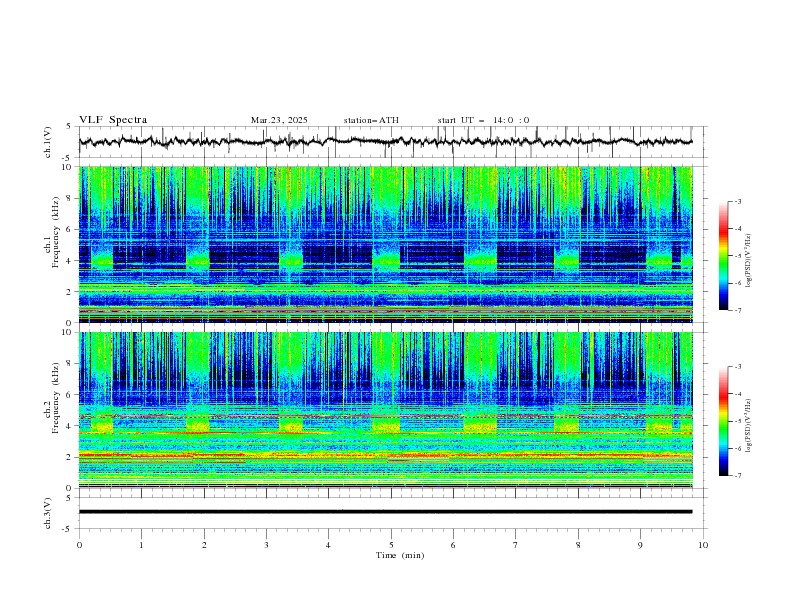Image resolution: width=792 pixels, height=612 pixels.
Task: Click the "-3" tick on upper colorbar
Action: tap(737, 201)
